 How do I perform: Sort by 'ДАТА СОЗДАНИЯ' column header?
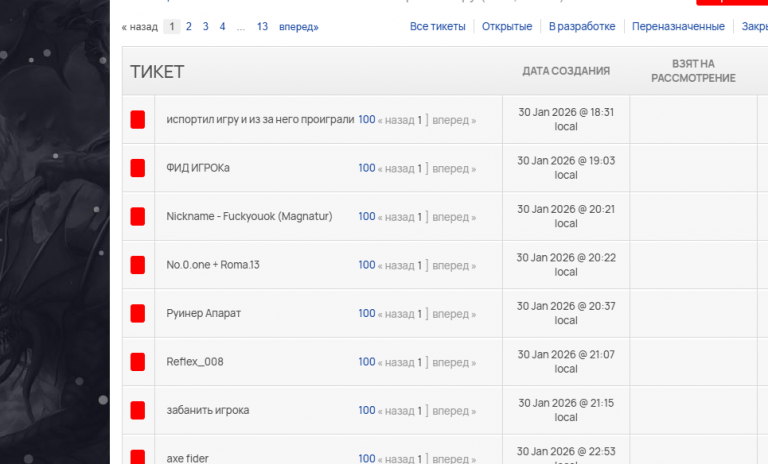point(566,71)
